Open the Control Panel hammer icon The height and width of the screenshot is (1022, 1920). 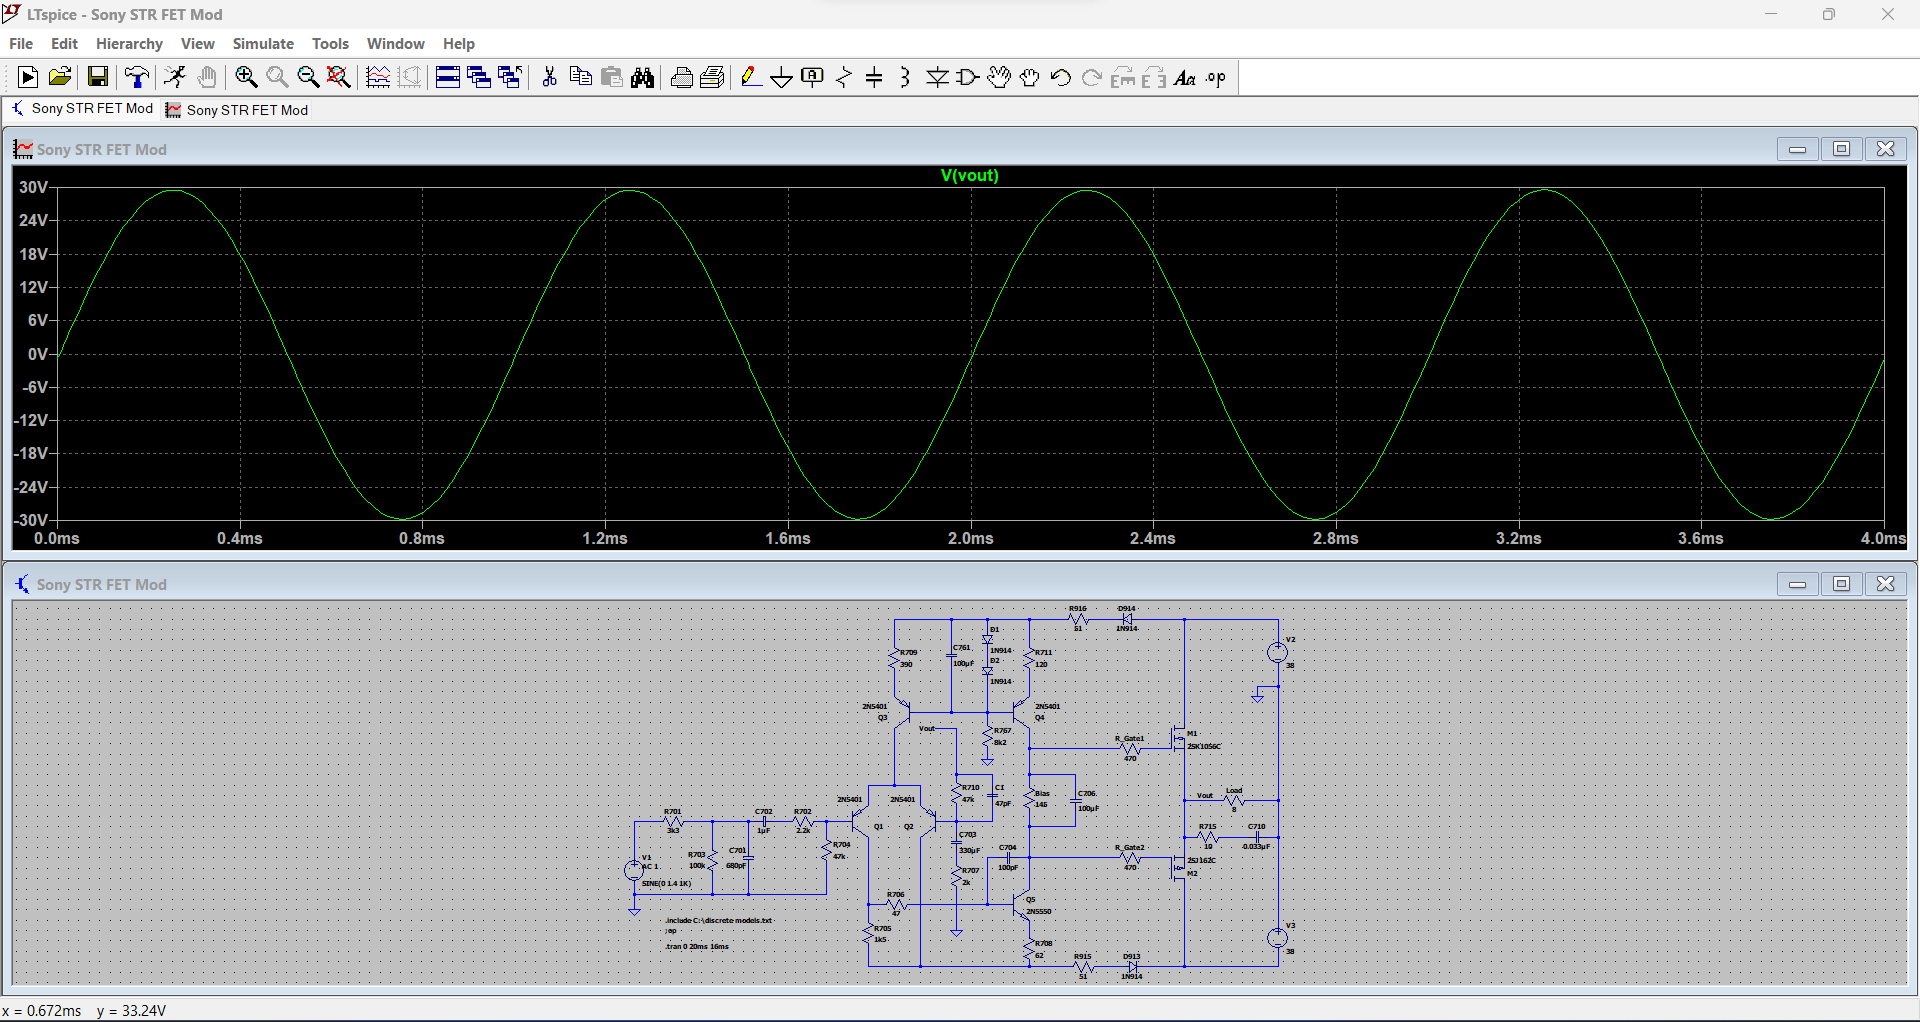(137, 77)
